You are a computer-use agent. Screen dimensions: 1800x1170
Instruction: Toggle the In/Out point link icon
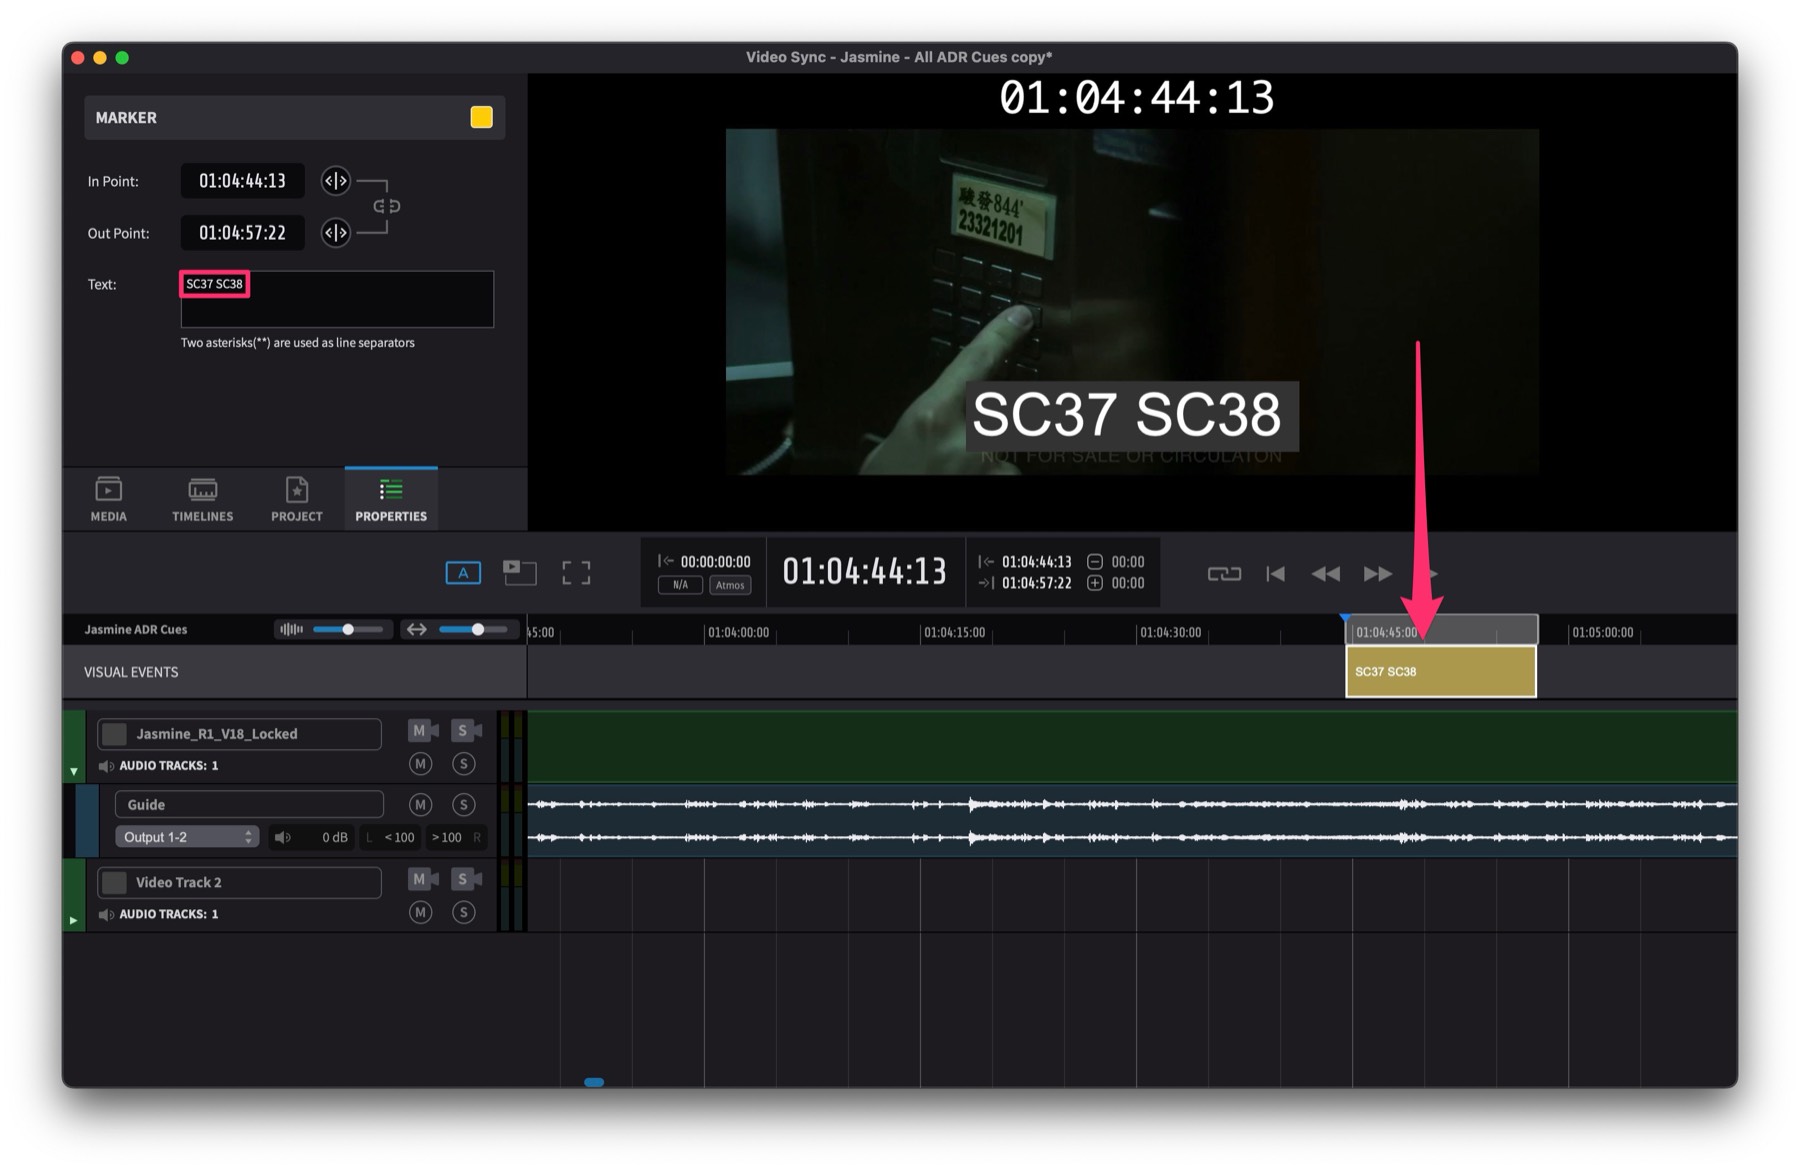point(387,206)
